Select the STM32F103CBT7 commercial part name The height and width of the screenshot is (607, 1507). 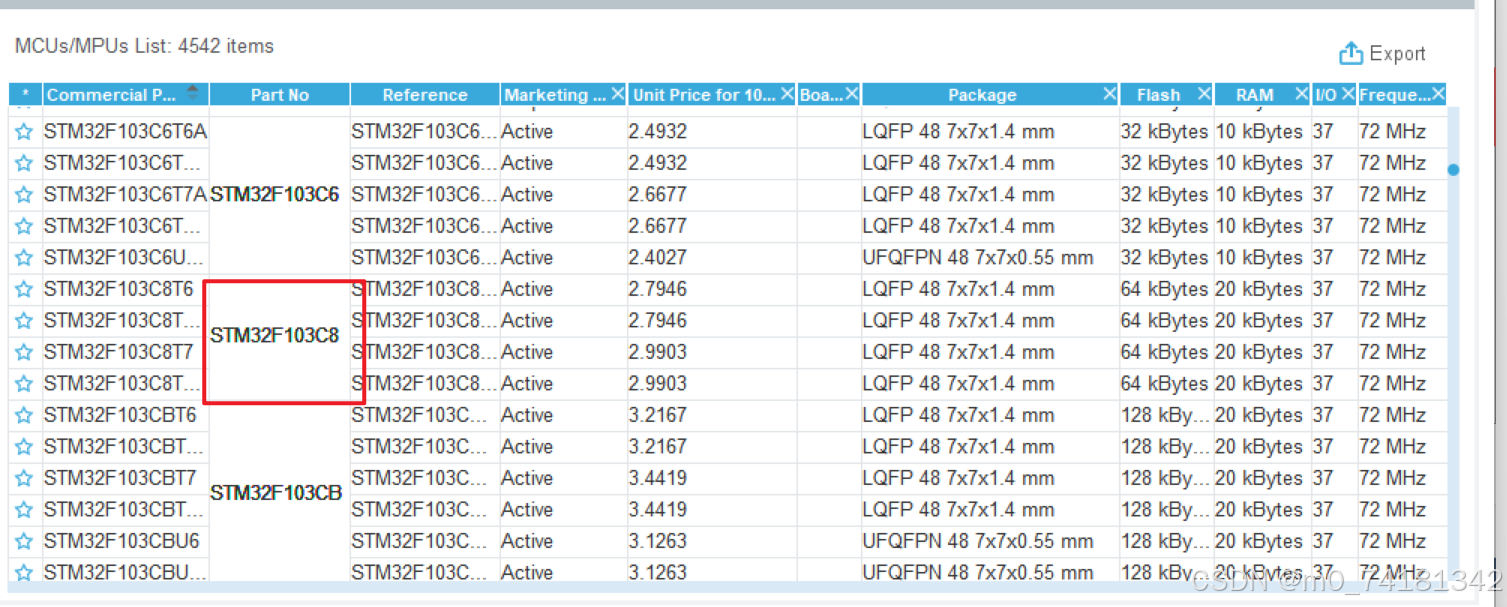point(120,478)
